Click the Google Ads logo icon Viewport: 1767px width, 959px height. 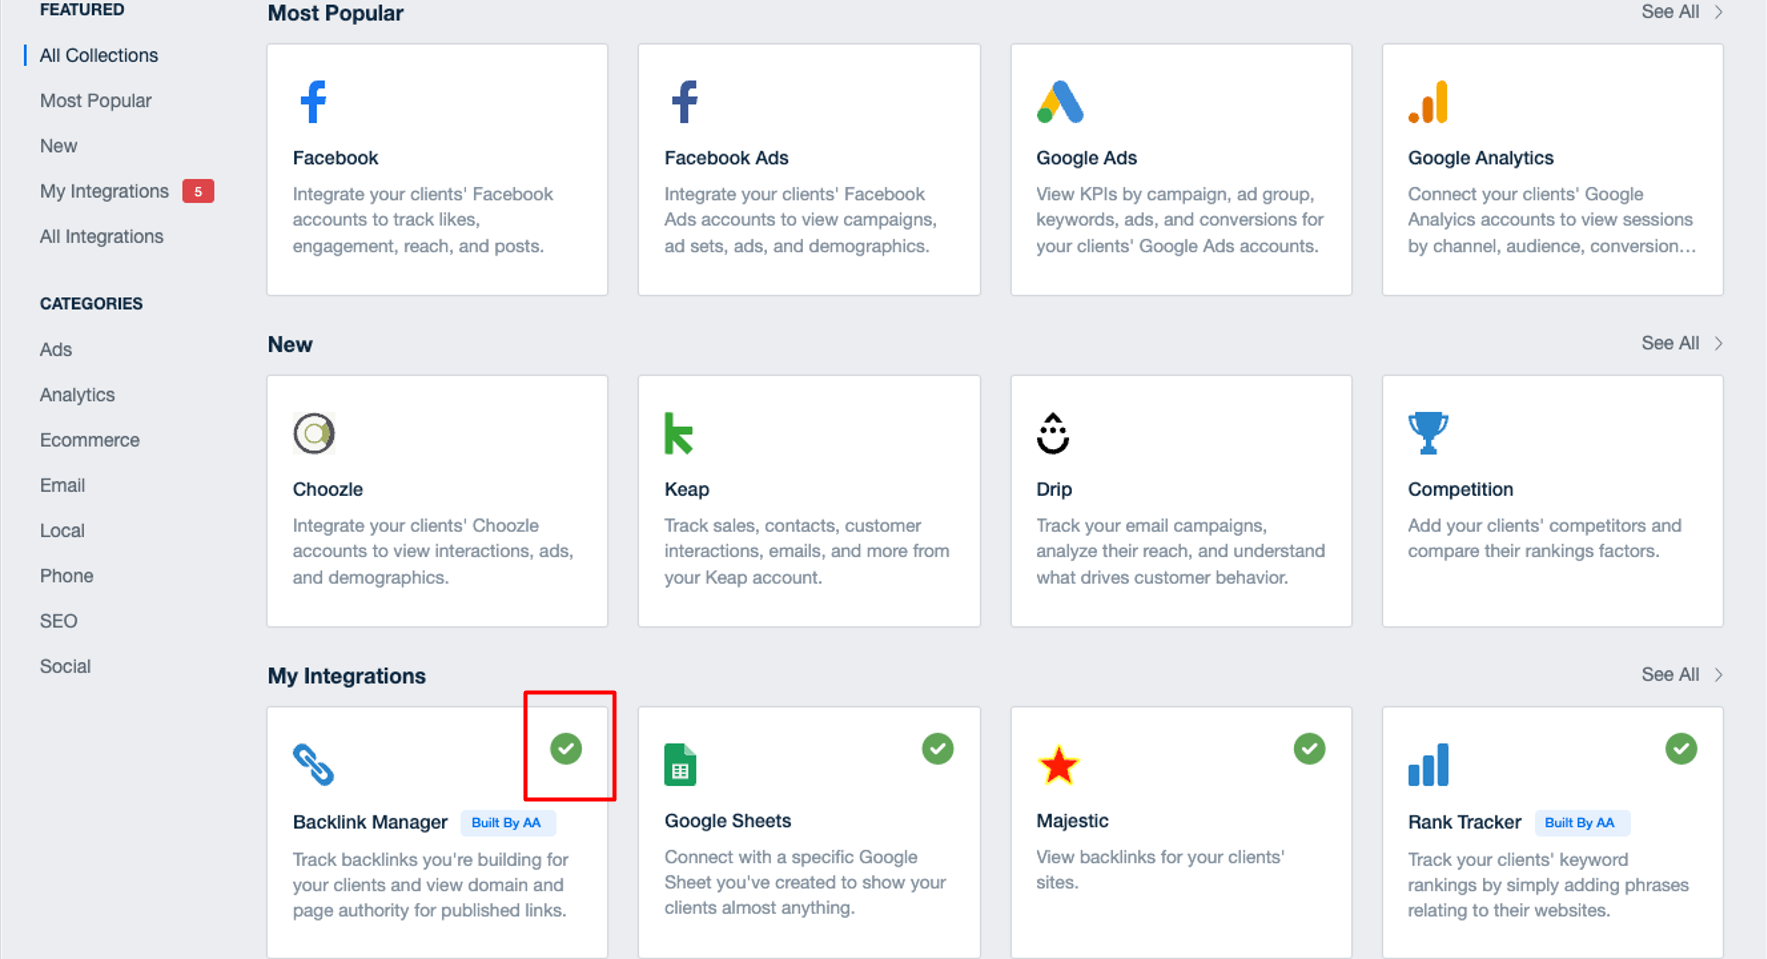pos(1060,102)
